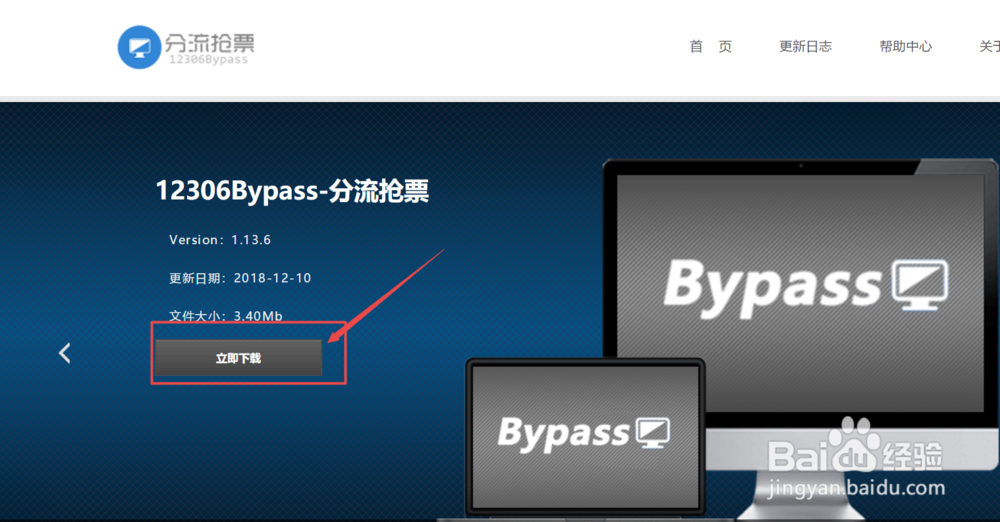Click the 分流抢票 blue monitor logo icon
This screenshot has height=522, width=1000.
point(139,47)
